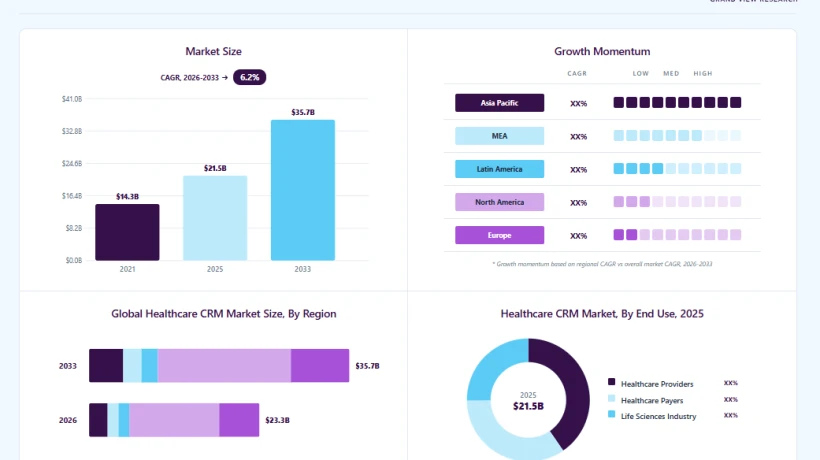Click the Healthcare Payers legend swatch

pos(611,398)
